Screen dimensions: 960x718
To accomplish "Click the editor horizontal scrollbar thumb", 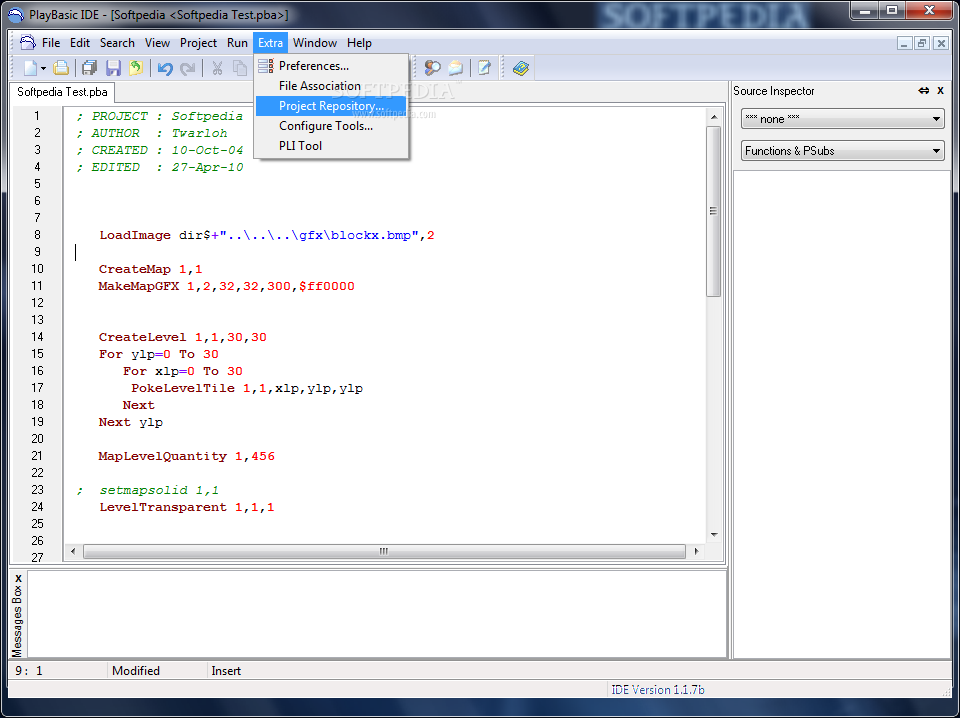I will pyautogui.click(x=384, y=552).
